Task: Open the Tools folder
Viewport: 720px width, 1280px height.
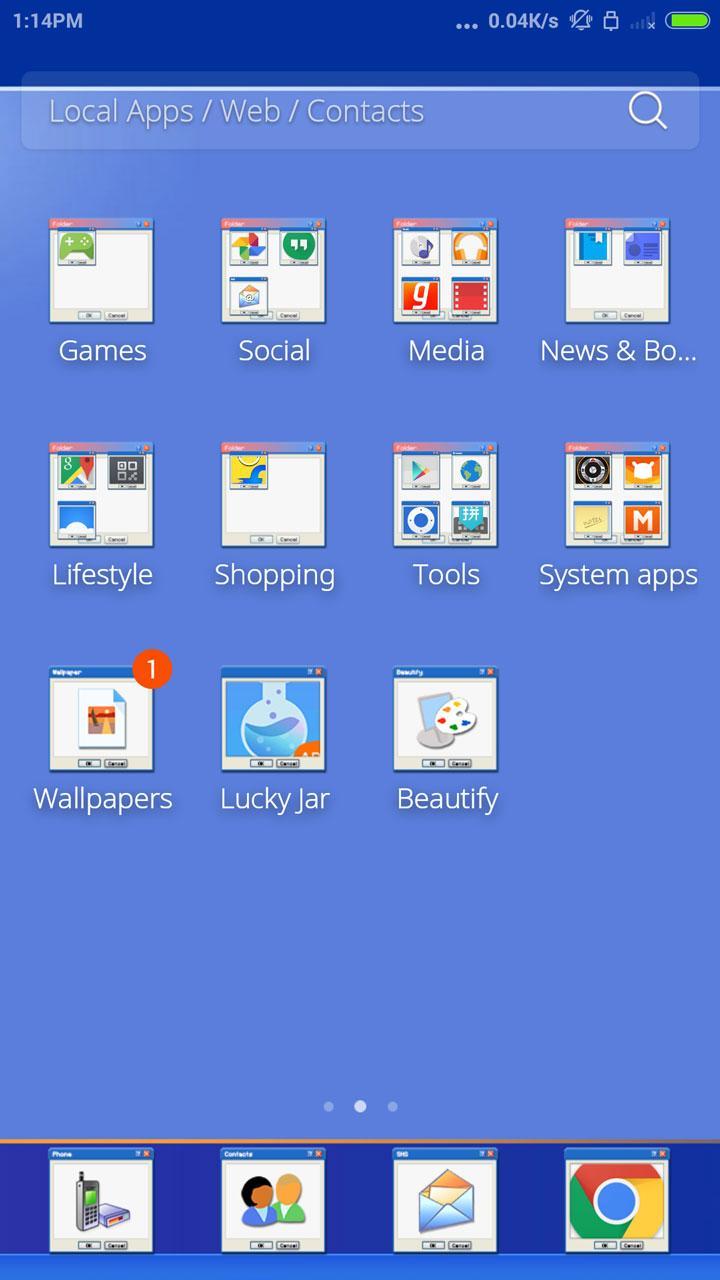Action: pyautogui.click(x=446, y=495)
